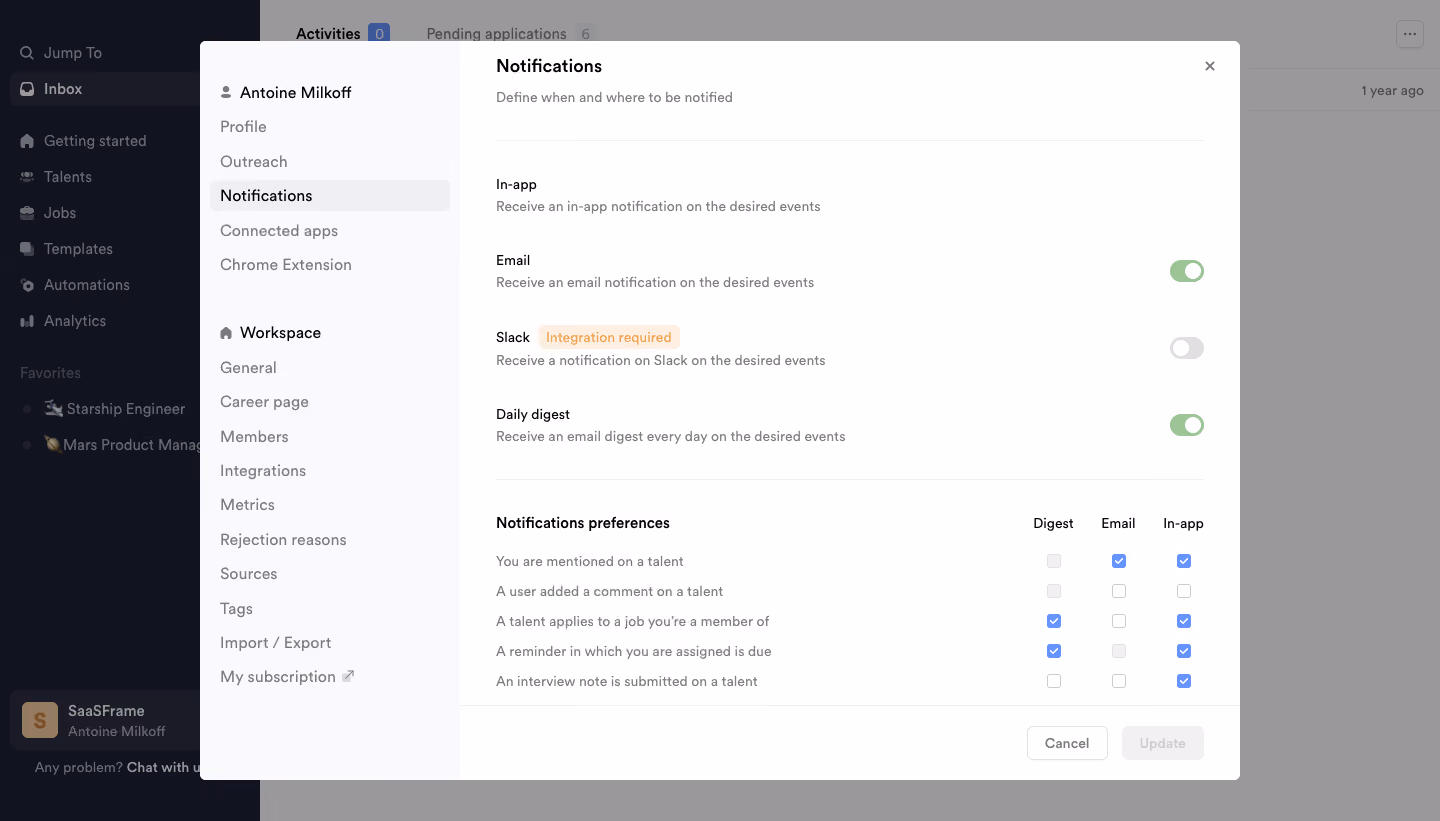Click the three-dots more options button

point(1409,34)
